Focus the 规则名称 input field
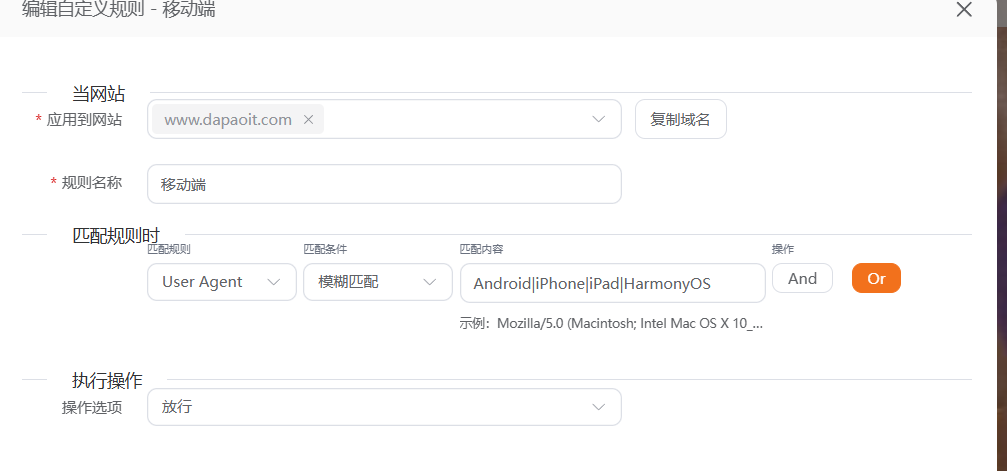Viewport: 1007px width, 471px height. click(x=384, y=184)
